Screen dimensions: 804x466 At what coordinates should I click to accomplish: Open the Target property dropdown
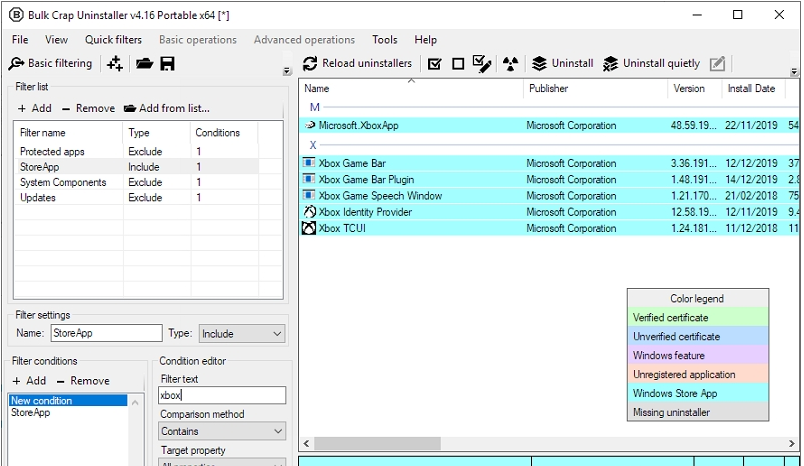[222, 462]
